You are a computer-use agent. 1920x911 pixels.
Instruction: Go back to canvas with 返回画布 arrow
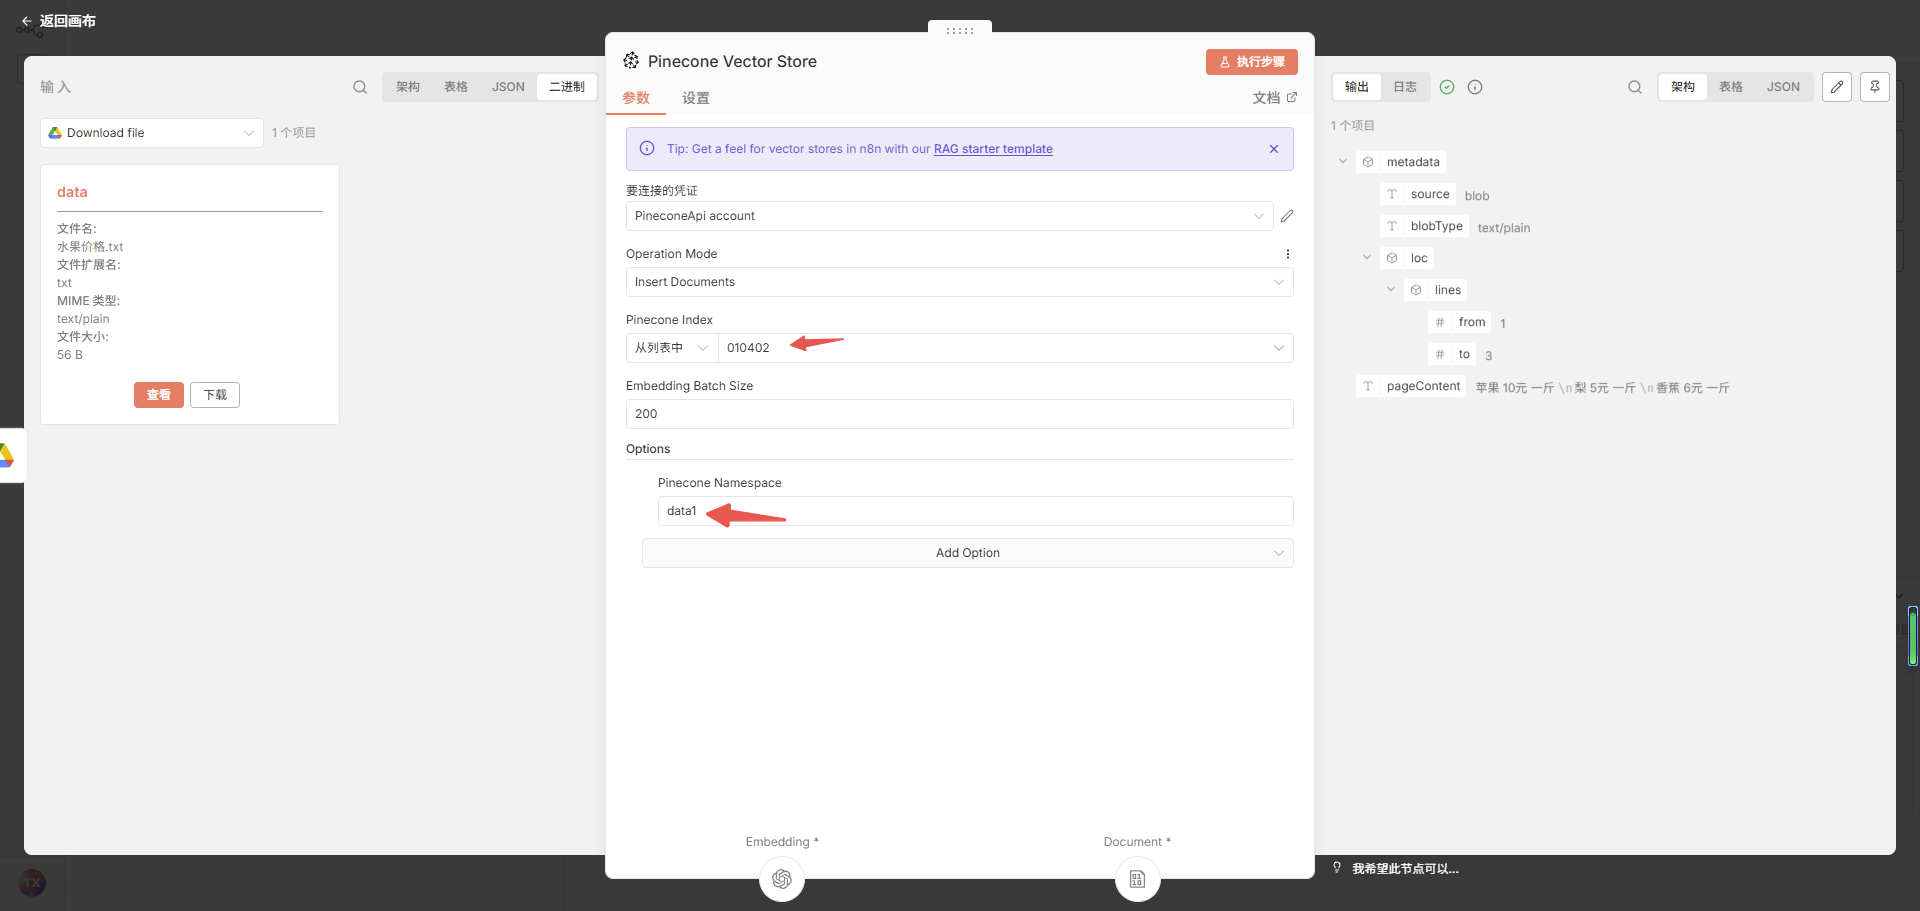click(58, 21)
